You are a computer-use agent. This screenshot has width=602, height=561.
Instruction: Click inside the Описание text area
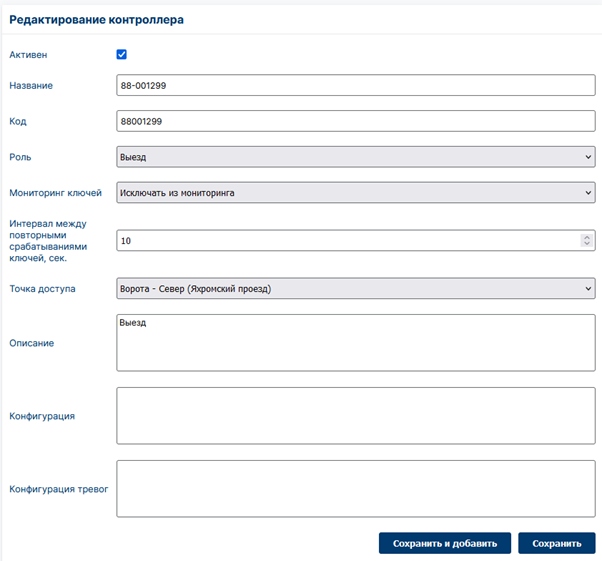(x=356, y=343)
